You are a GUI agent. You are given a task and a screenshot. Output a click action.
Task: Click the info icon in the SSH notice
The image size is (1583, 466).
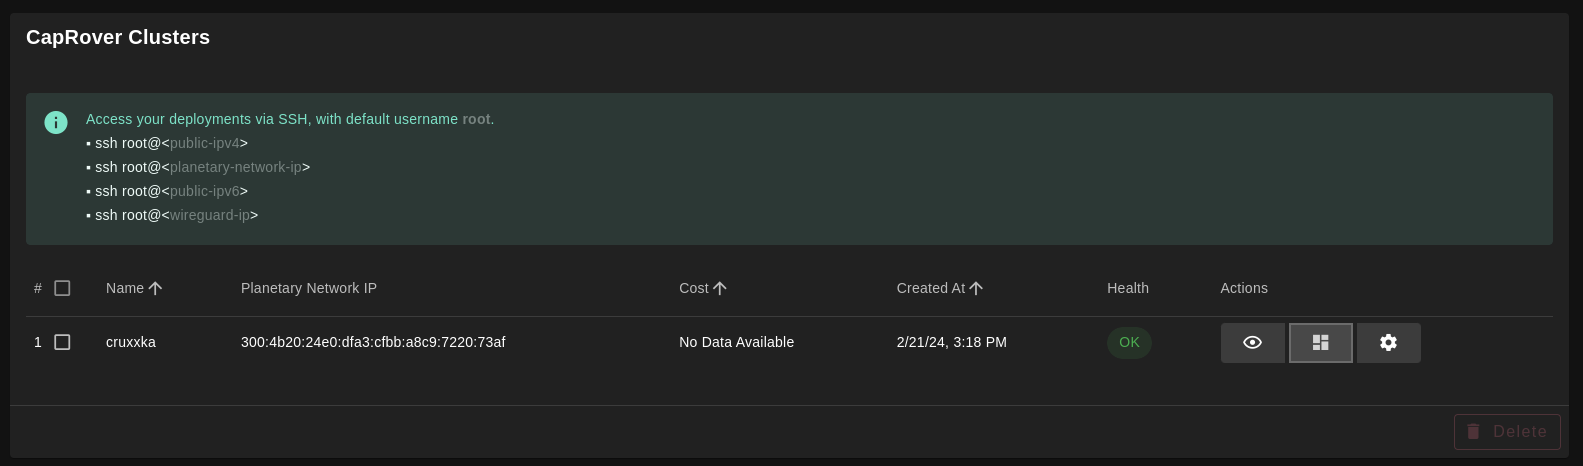pyautogui.click(x=56, y=122)
